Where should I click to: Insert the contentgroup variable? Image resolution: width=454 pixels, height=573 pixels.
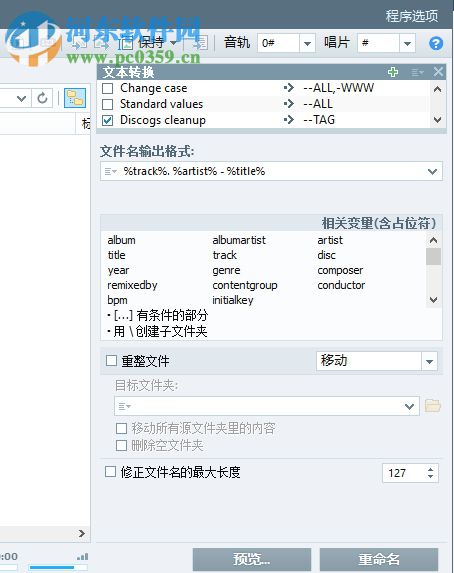point(245,285)
